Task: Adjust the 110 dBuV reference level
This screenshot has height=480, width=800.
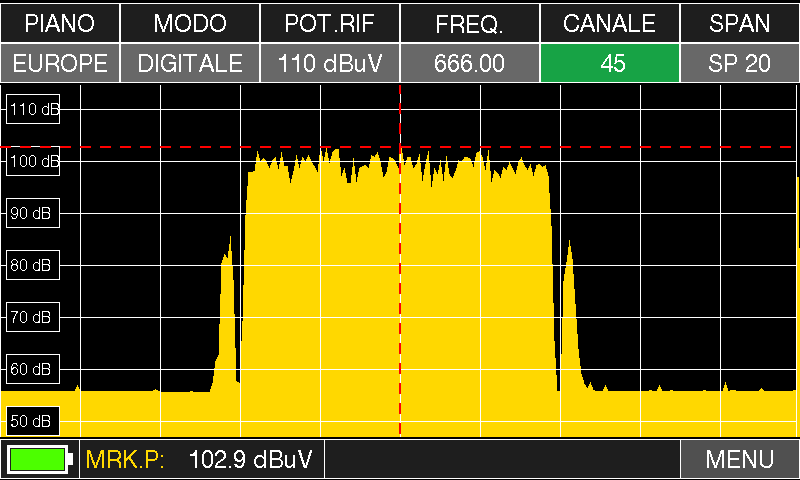Action: pos(330,63)
